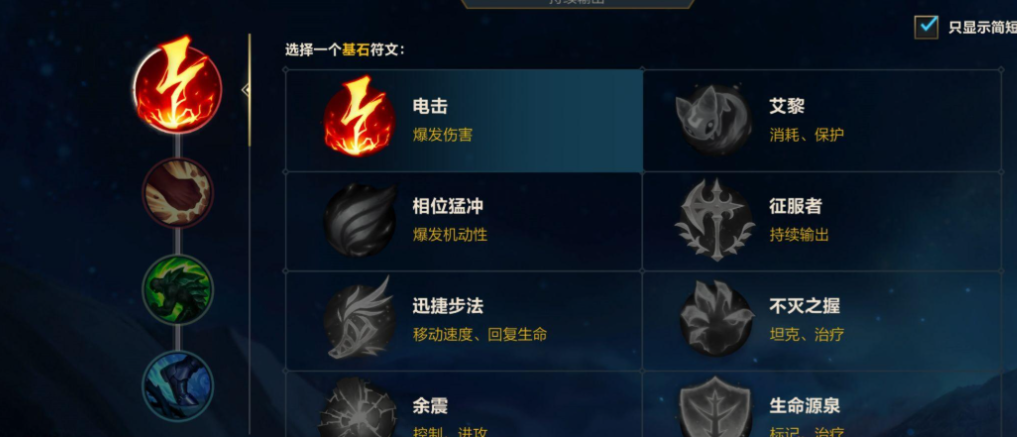Image resolution: width=1017 pixels, height=437 pixels.
Task: Select the 生命源泉 shield rune icon
Action: 715,407
